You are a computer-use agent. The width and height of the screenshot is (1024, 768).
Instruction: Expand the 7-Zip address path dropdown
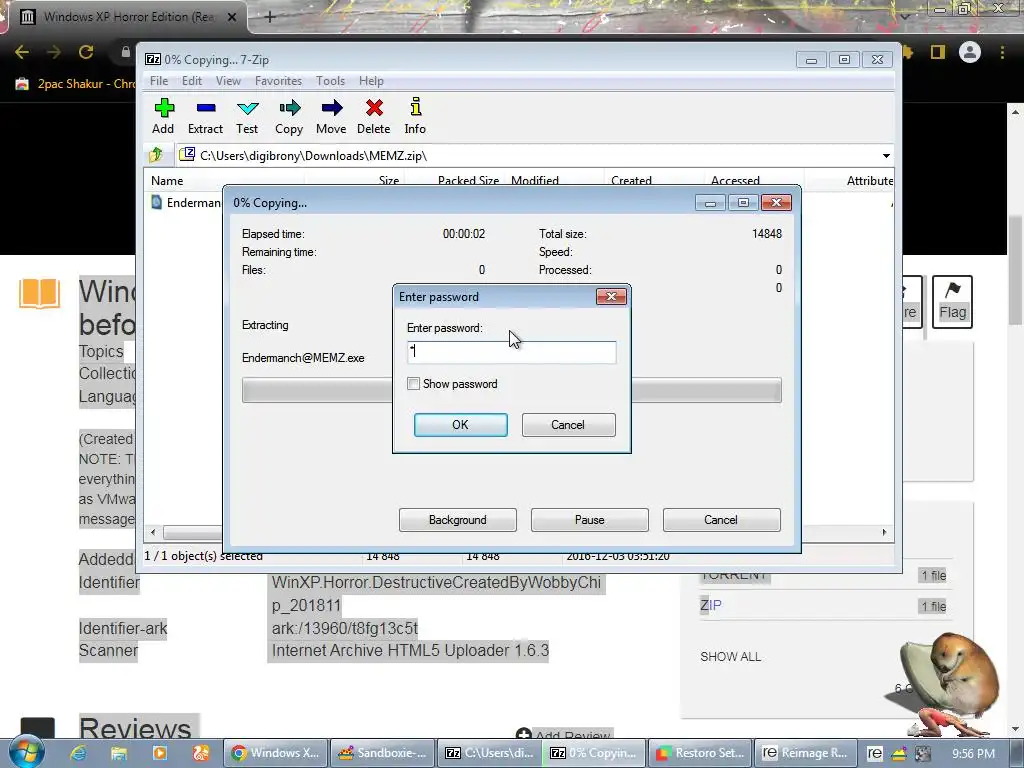point(886,155)
